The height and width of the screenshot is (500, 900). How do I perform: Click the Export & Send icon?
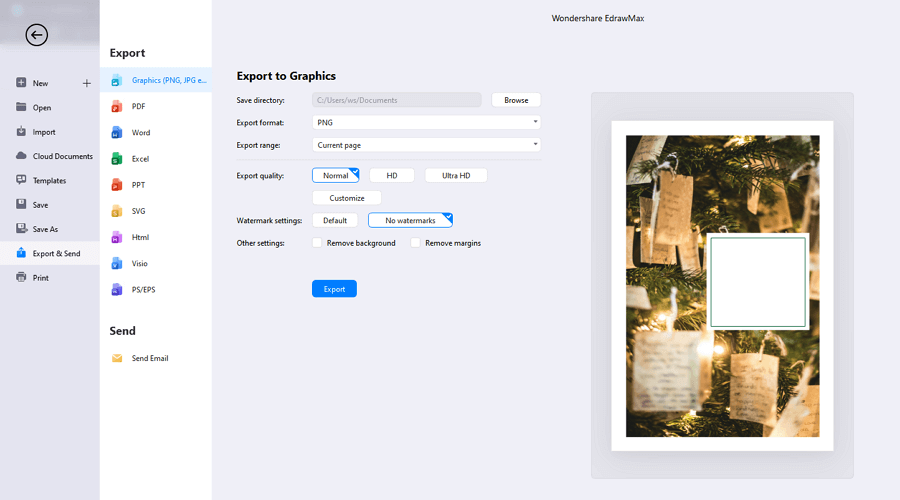coord(21,253)
